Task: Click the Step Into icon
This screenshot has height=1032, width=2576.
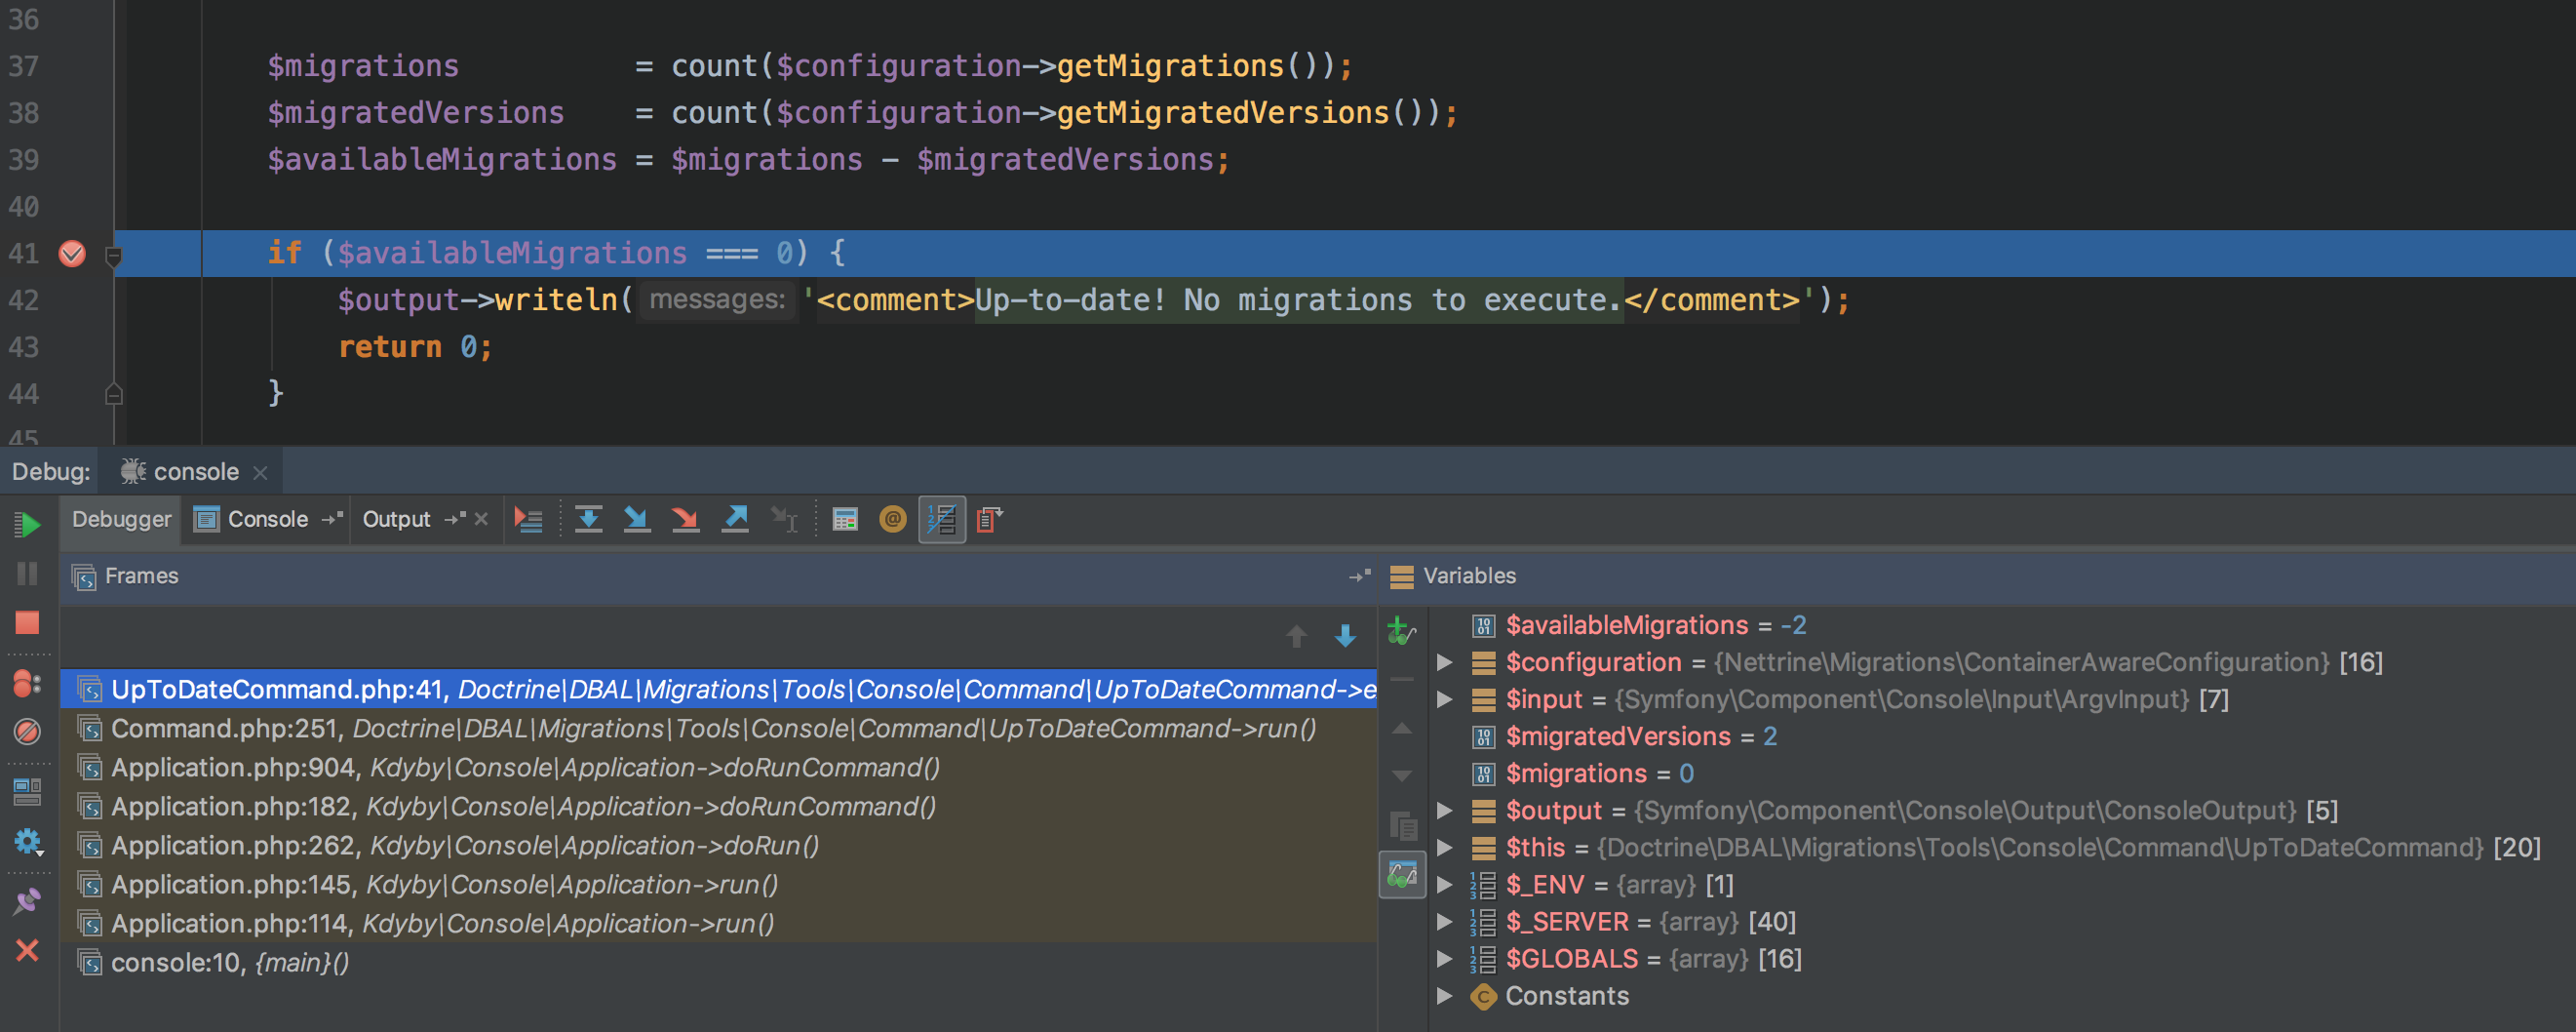Action: (x=637, y=520)
